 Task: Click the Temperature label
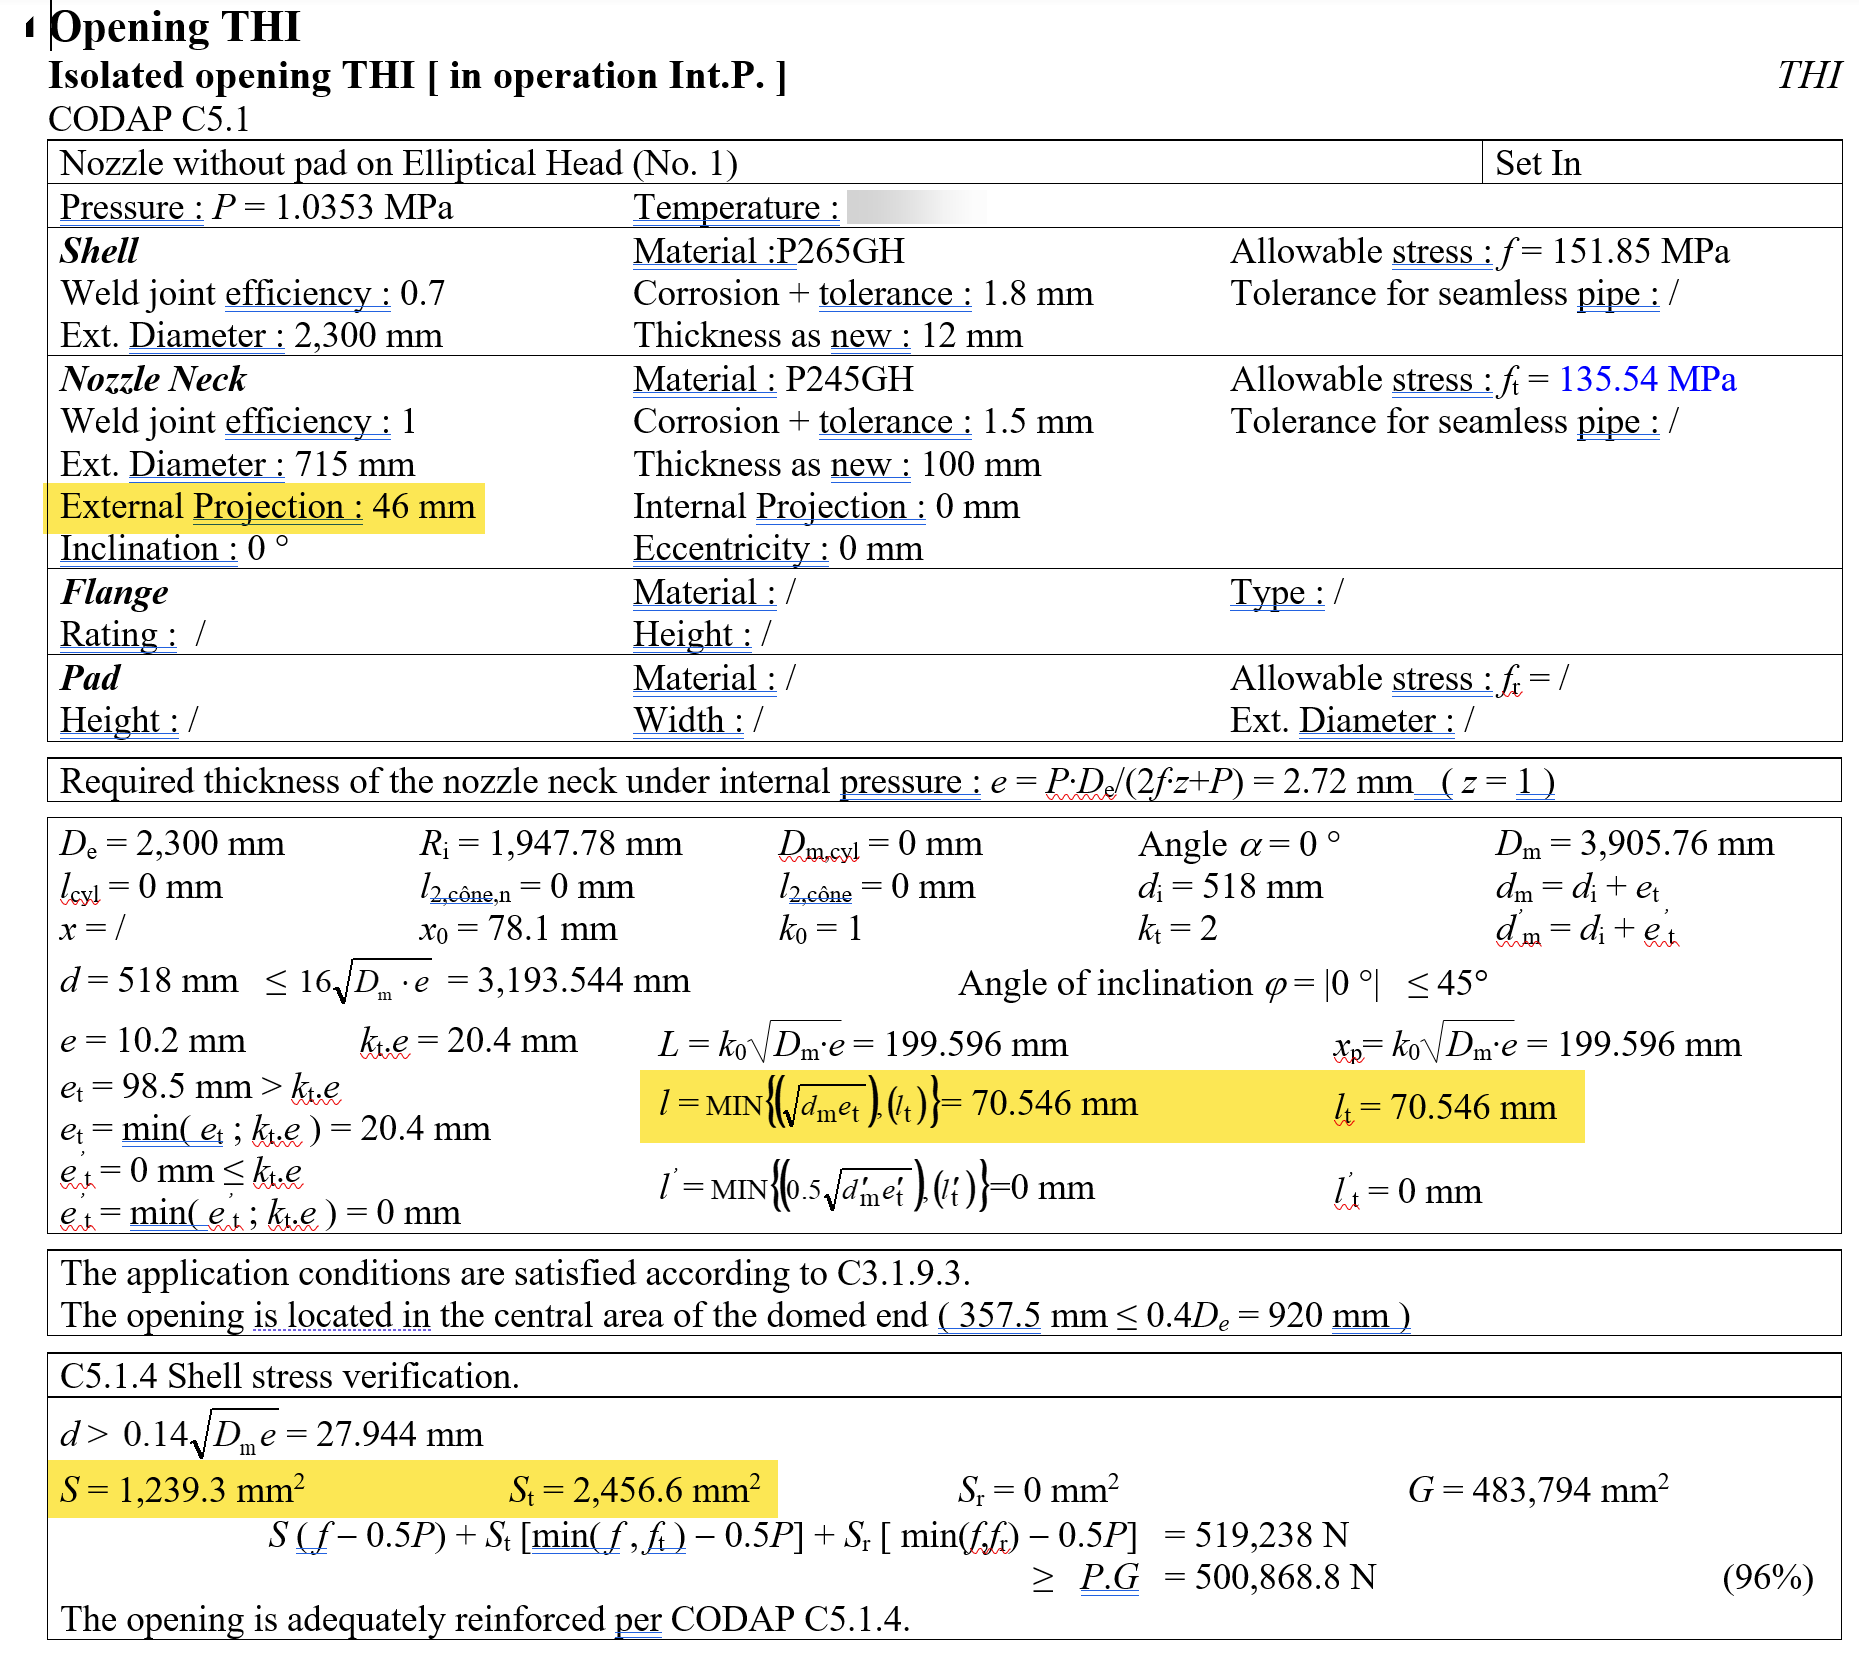(x=736, y=208)
